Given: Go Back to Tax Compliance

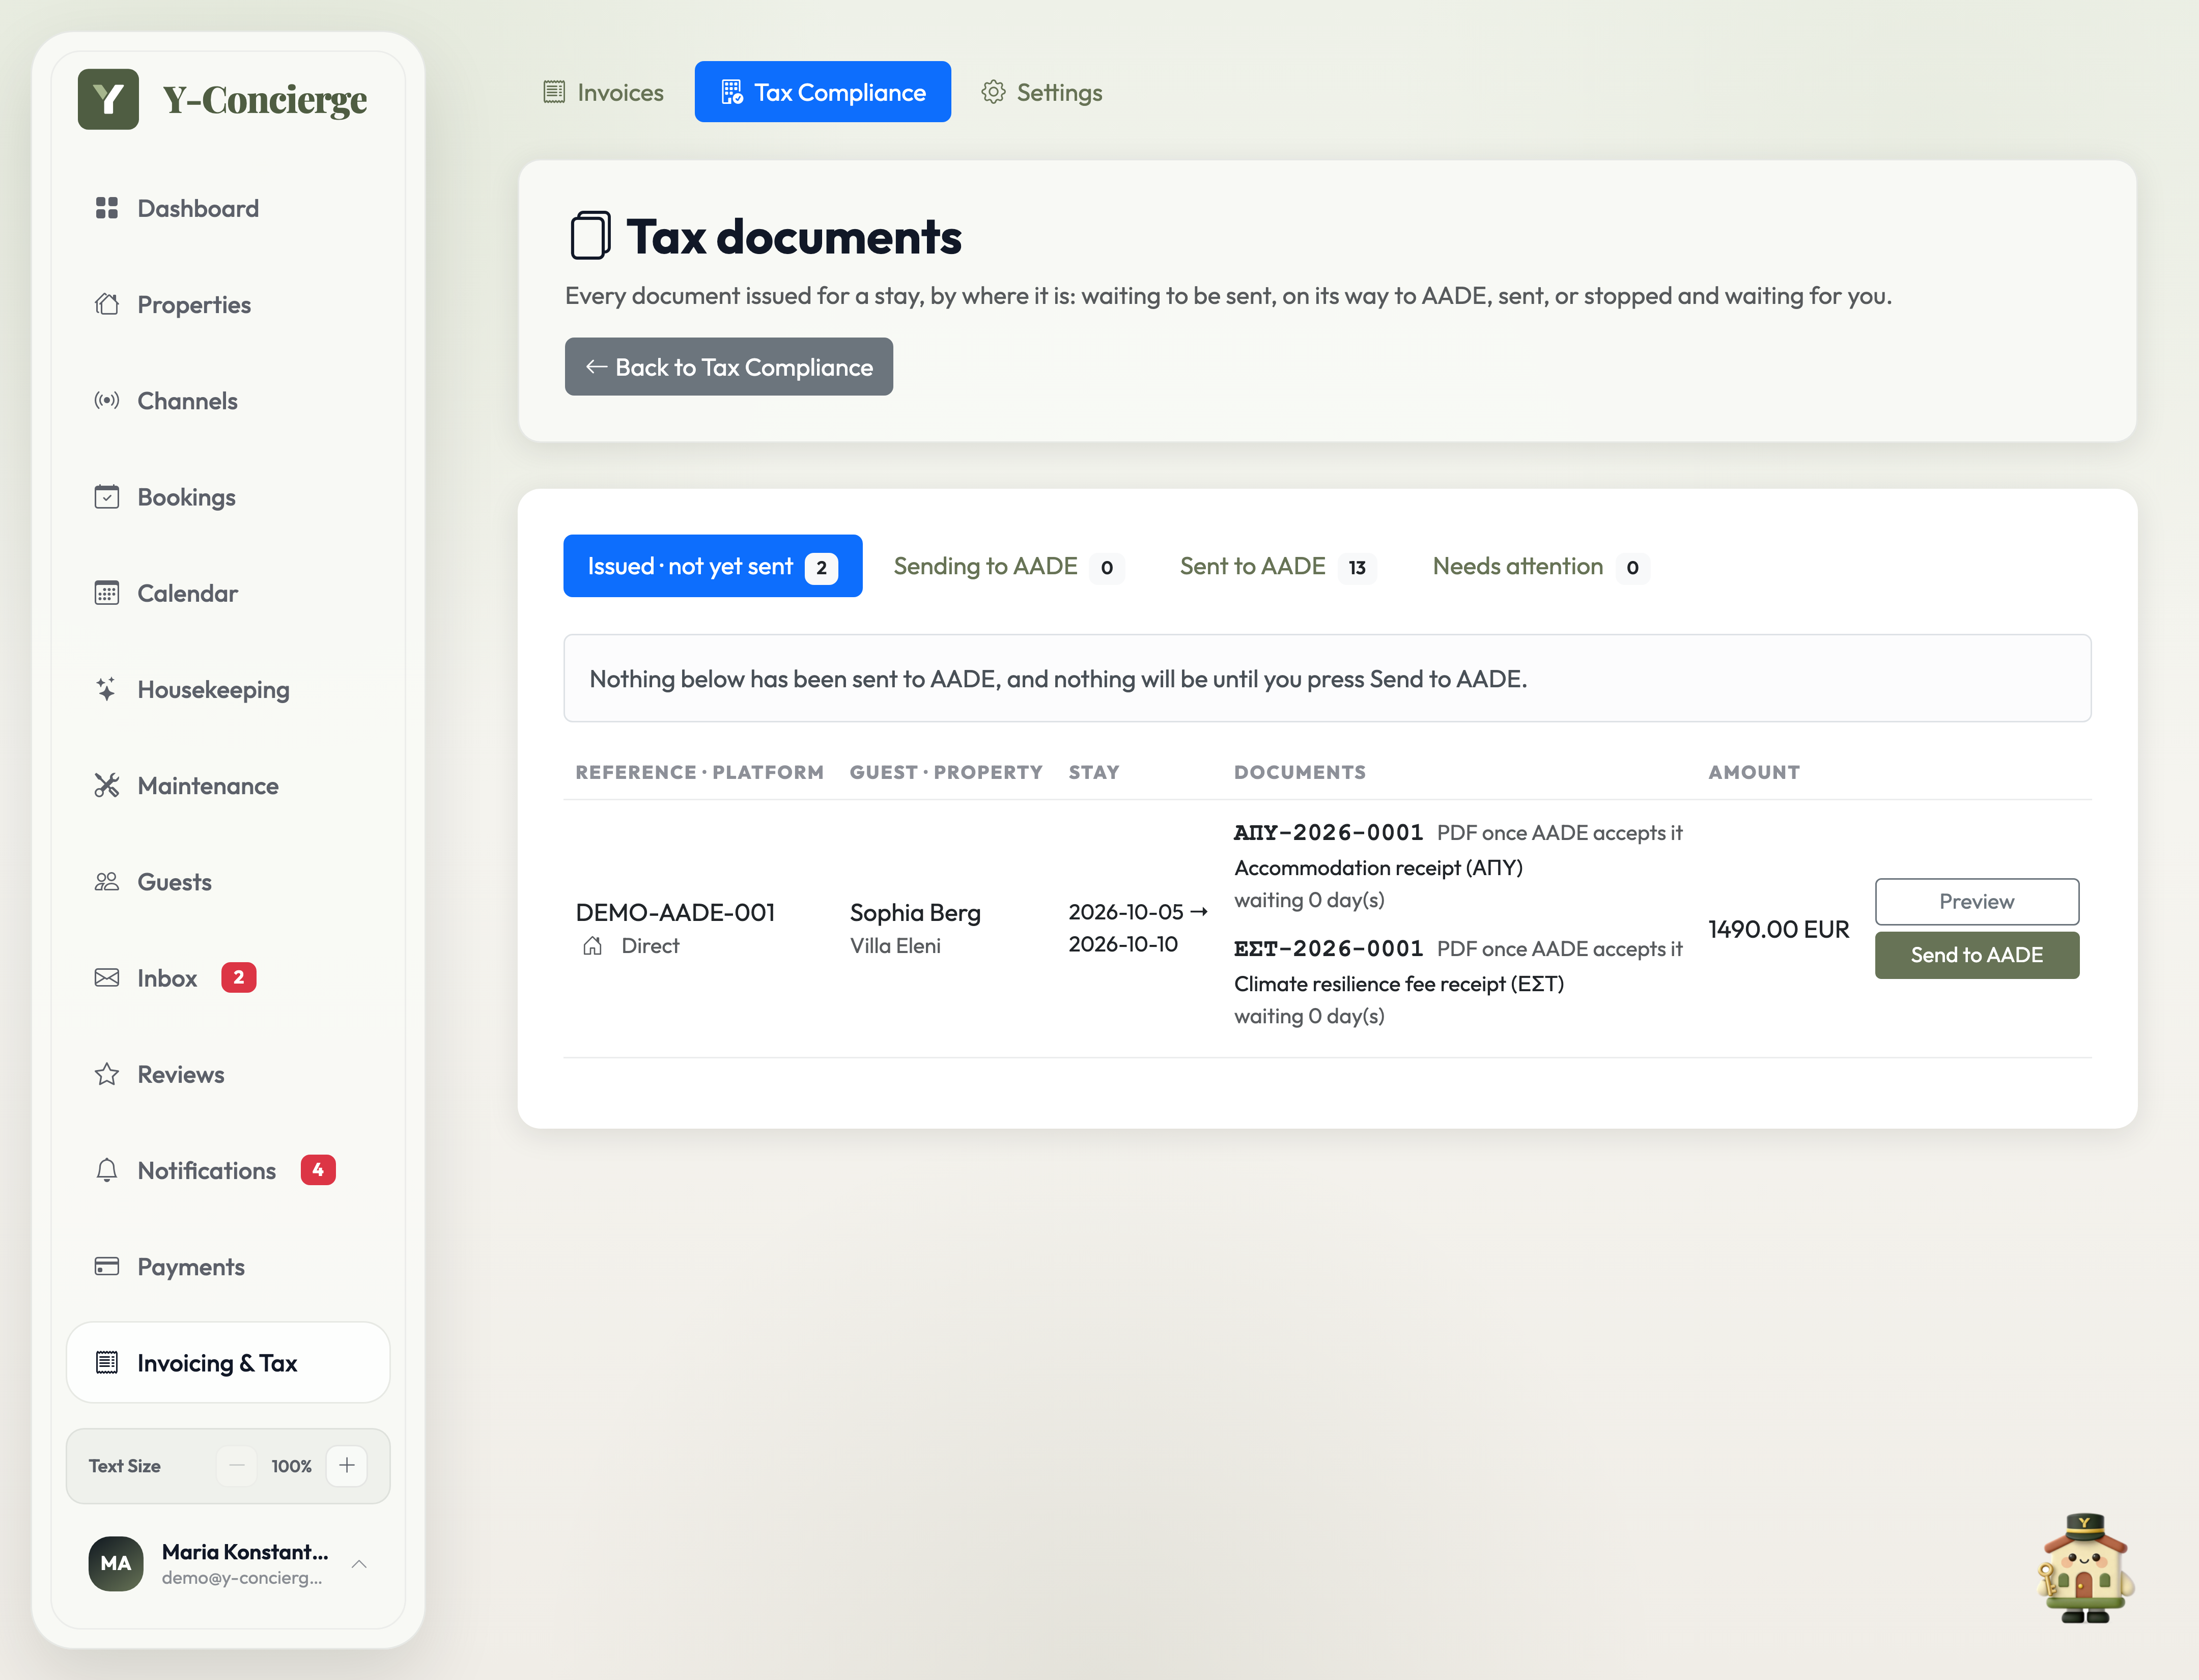Looking at the screenshot, I should [729, 367].
